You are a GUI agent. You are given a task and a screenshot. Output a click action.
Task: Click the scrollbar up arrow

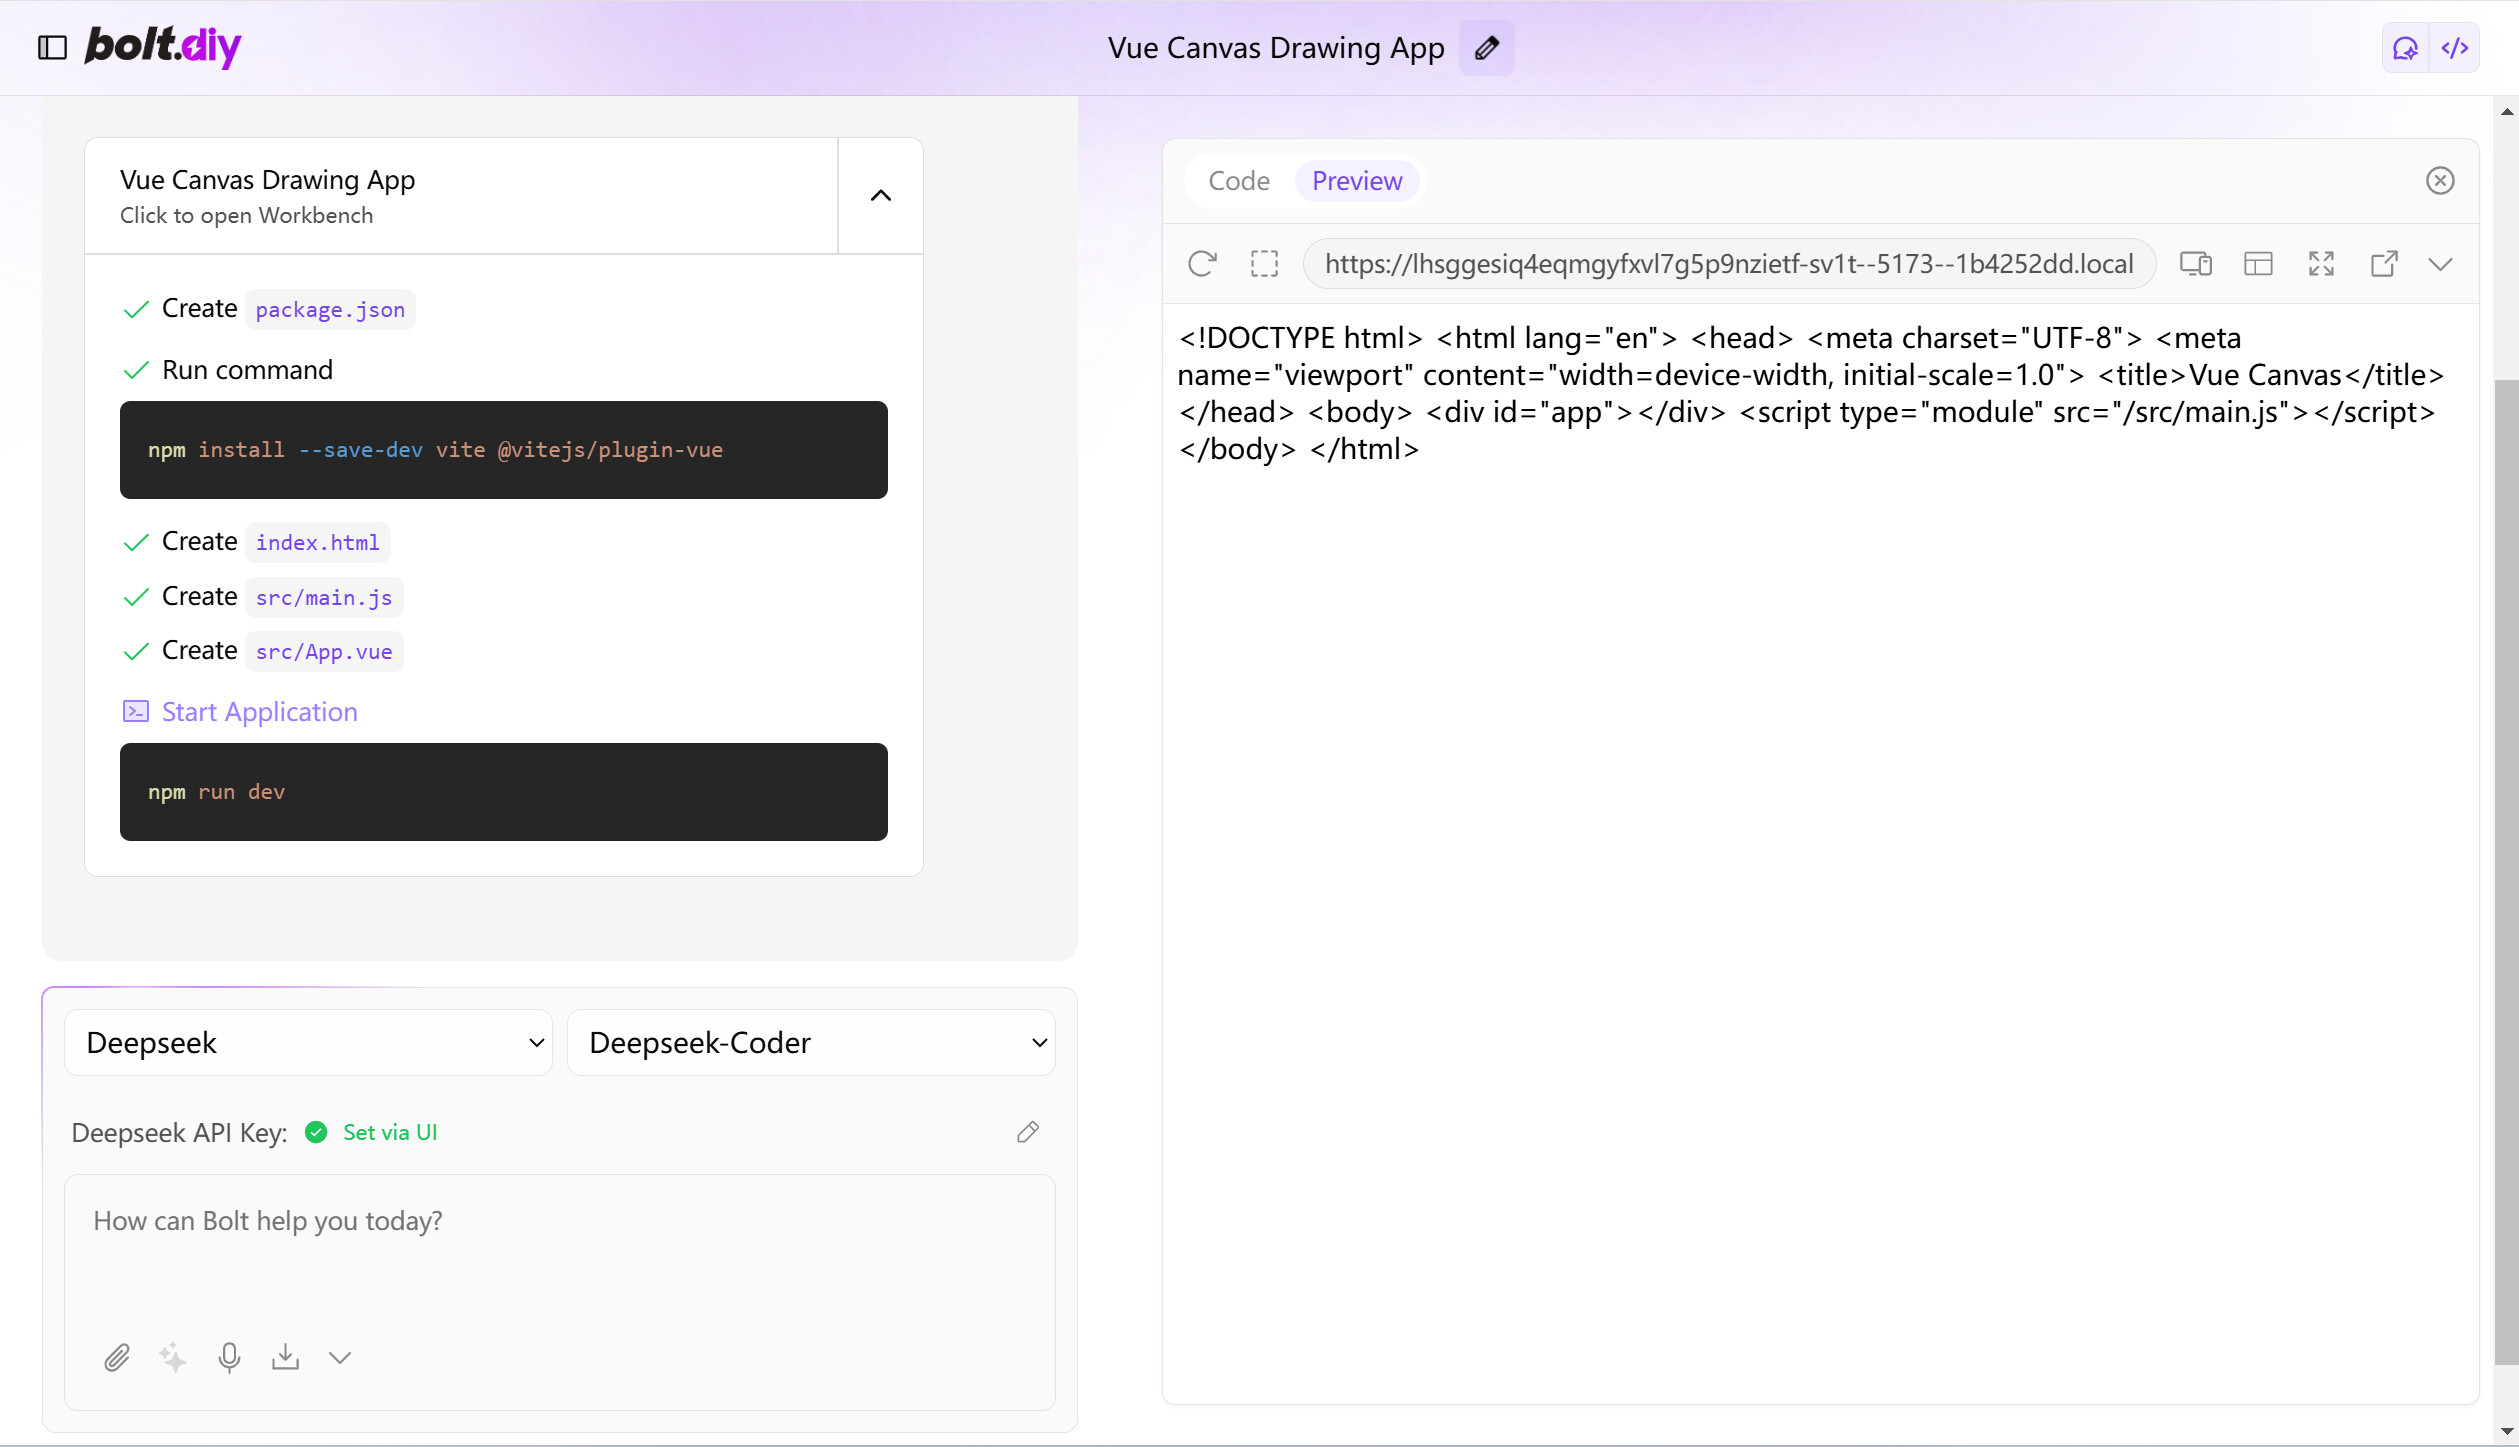click(x=2506, y=110)
